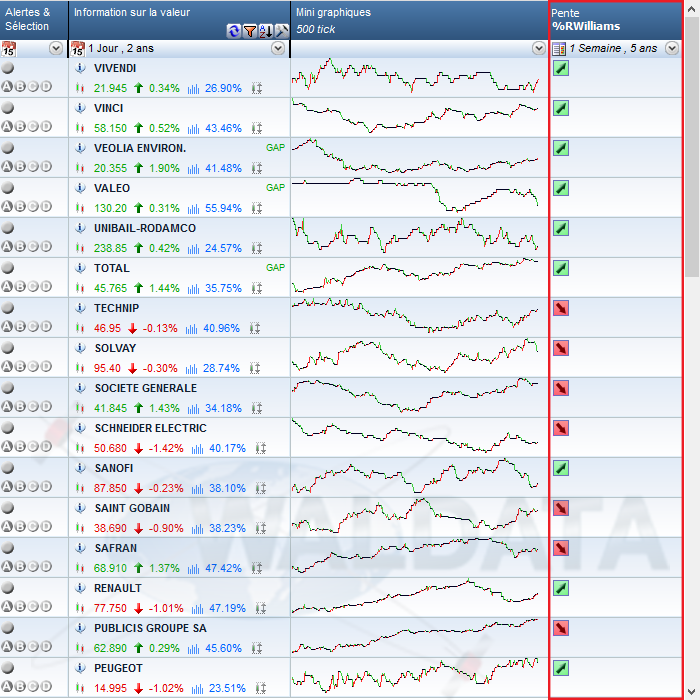Viewport: 700px width, 700px height.
Task: Toggle the alert circle for TECHNIP
Action: (8, 308)
